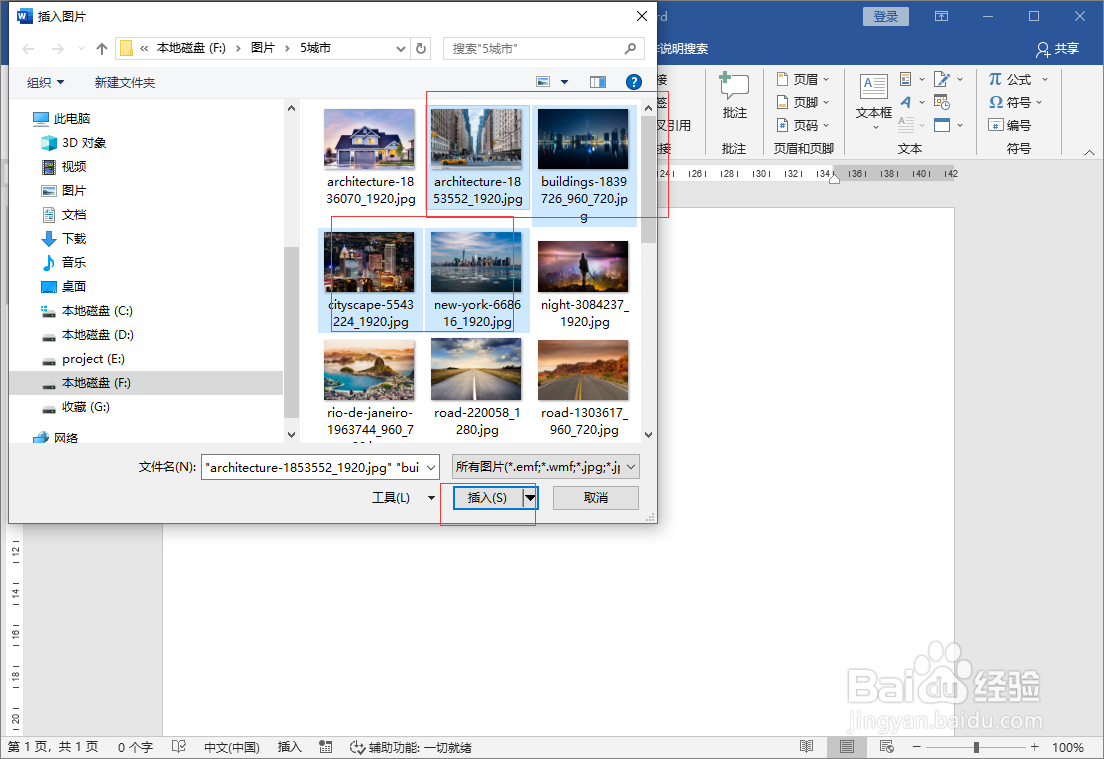Open the 文件名 filename combo dropdown
The width and height of the screenshot is (1104, 759).
tap(431, 468)
